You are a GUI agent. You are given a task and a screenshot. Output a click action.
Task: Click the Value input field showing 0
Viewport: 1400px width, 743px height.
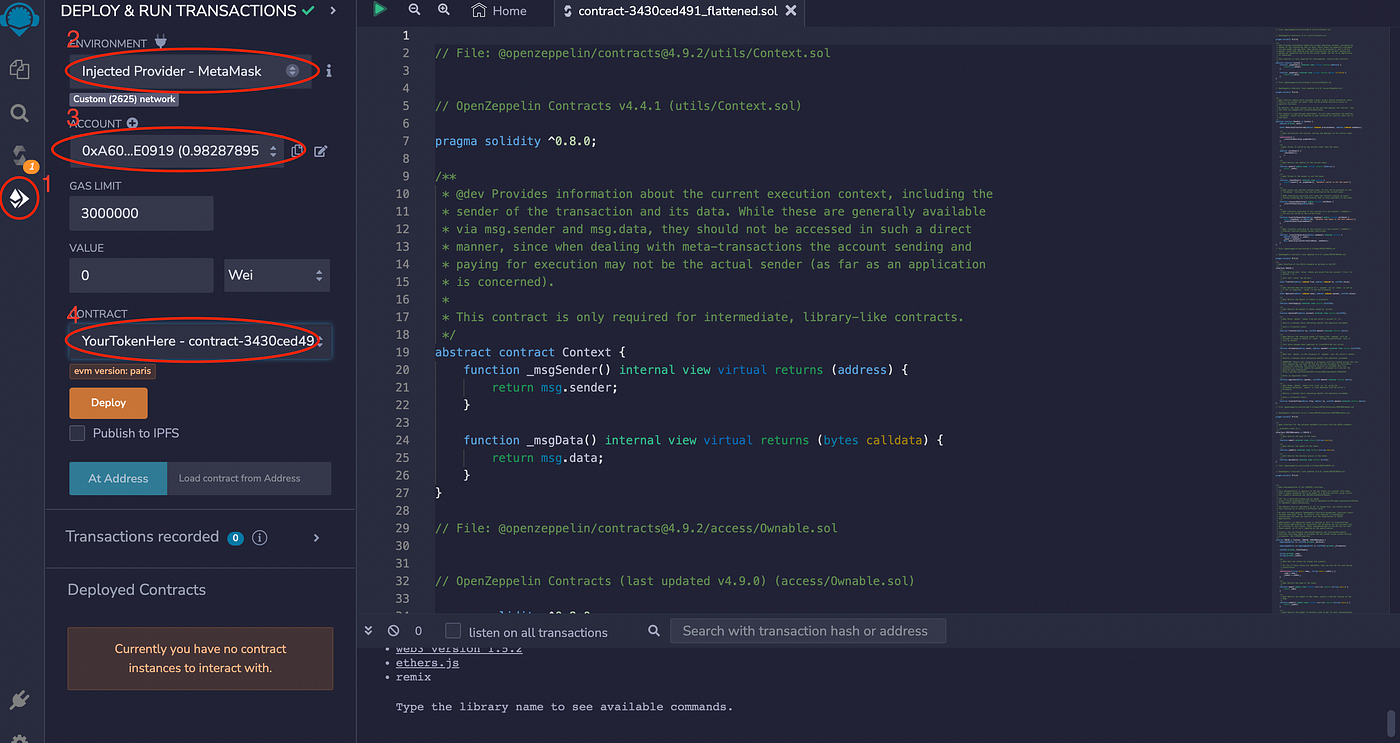(141, 275)
